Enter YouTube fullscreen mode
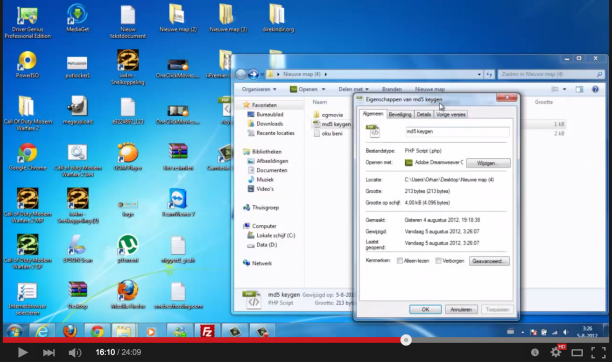 click(x=598, y=352)
